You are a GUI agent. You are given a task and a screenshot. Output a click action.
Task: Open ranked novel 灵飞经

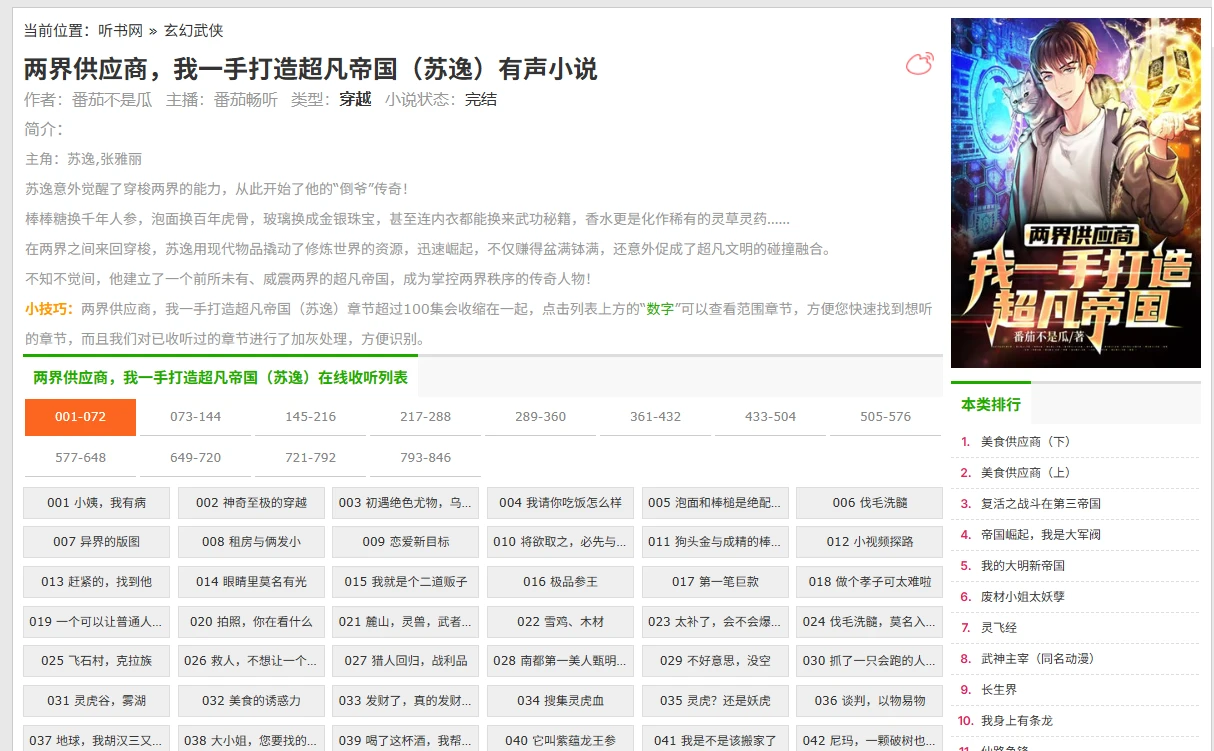coord(998,628)
